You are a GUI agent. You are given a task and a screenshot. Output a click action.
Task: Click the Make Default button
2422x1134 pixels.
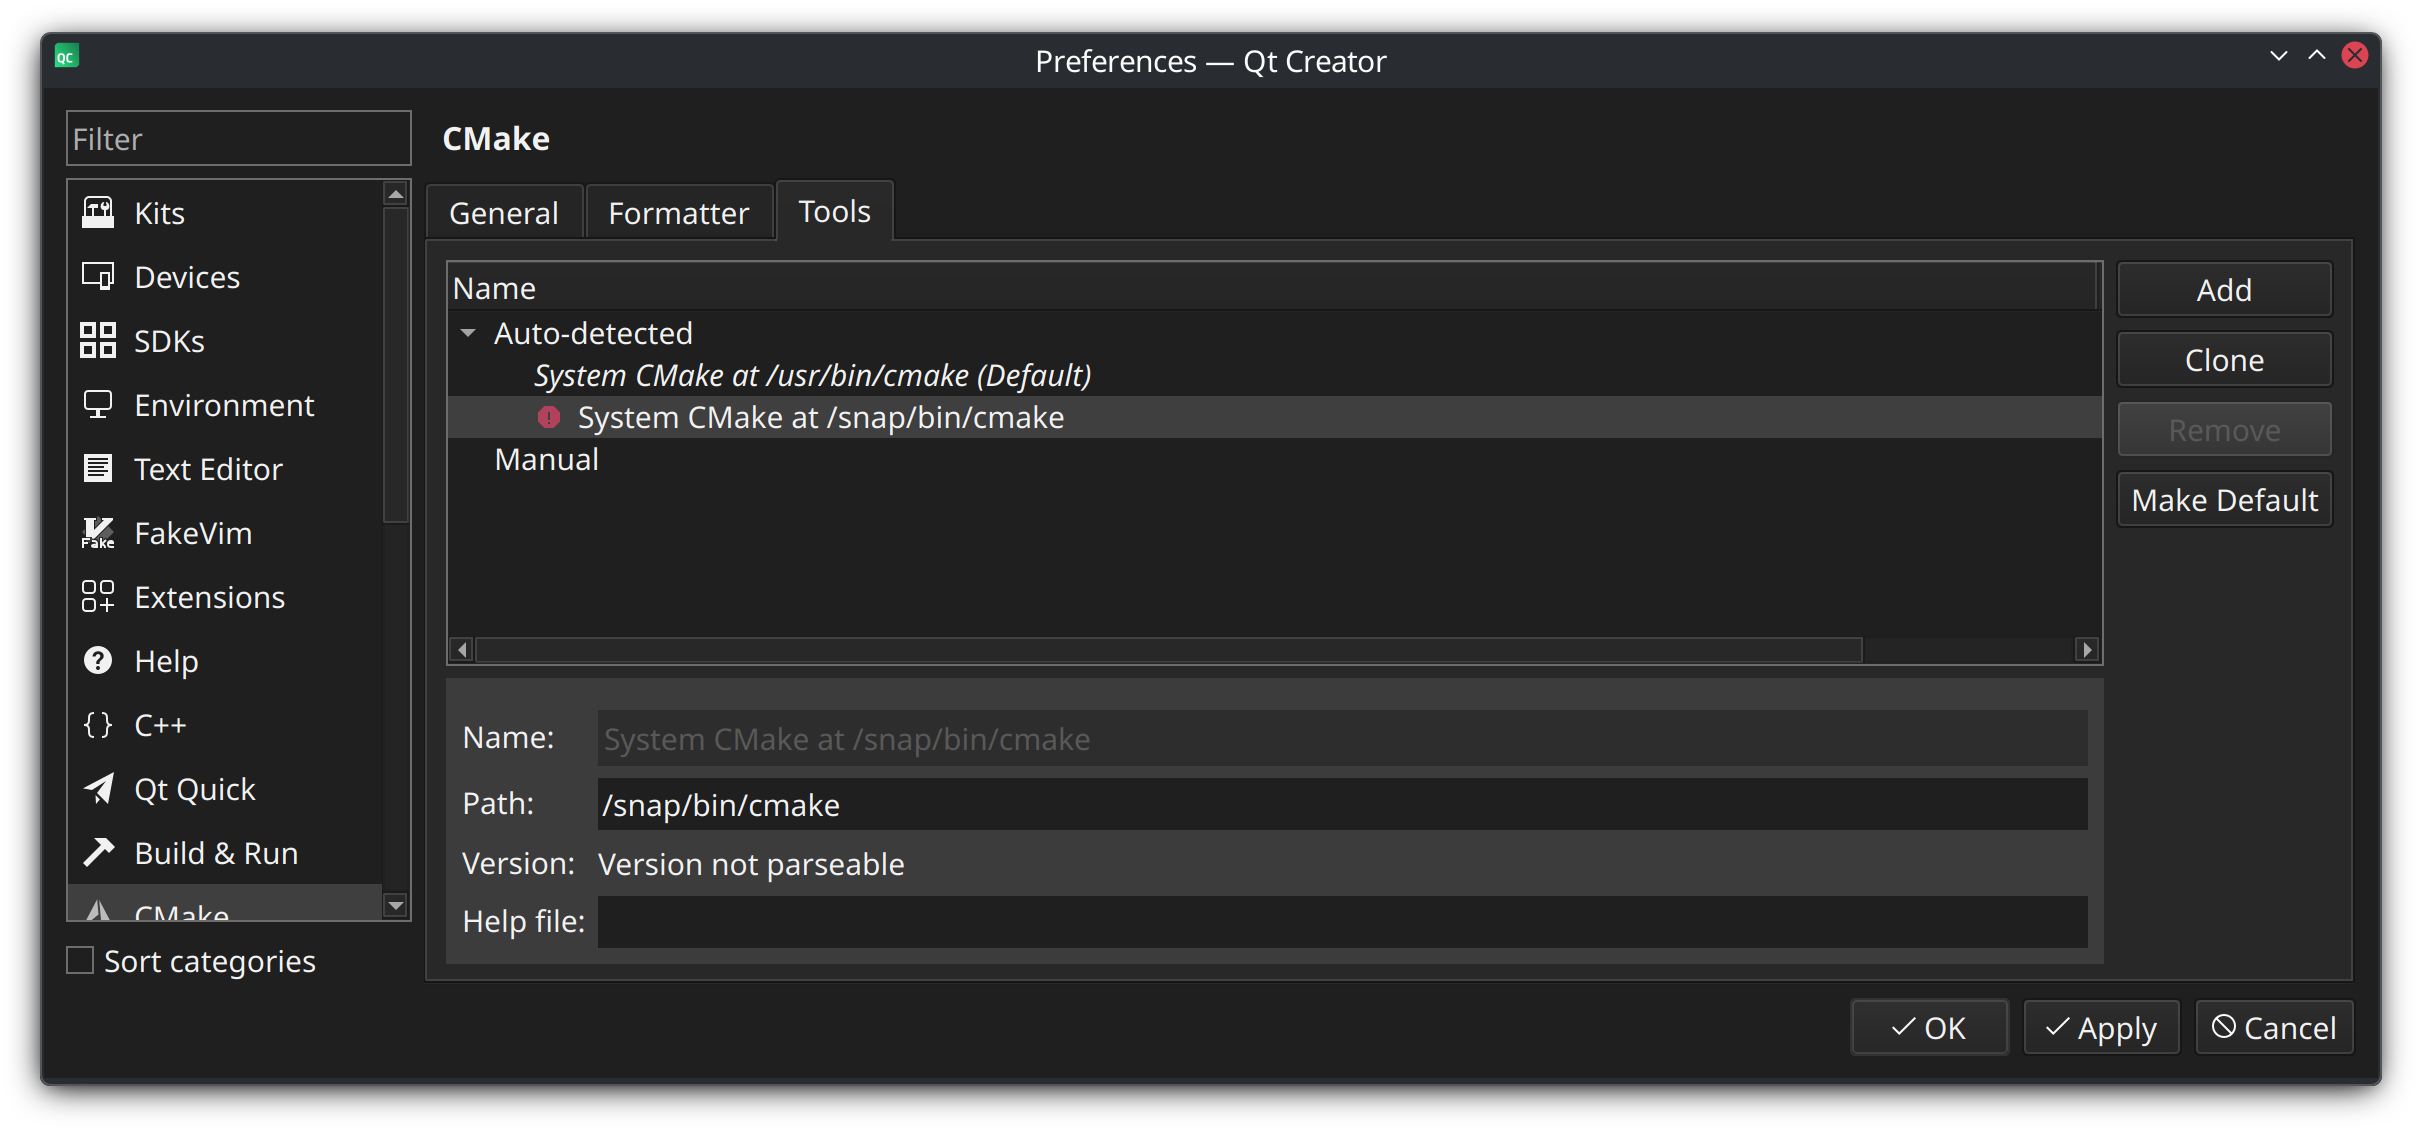[x=2225, y=500]
